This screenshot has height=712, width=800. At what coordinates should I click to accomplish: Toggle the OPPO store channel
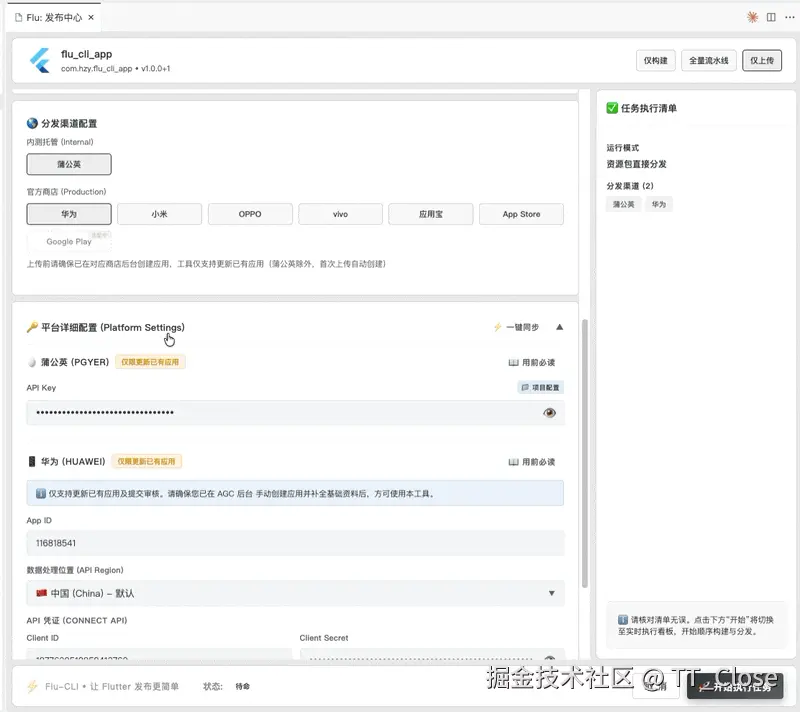click(x=250, y=214)
